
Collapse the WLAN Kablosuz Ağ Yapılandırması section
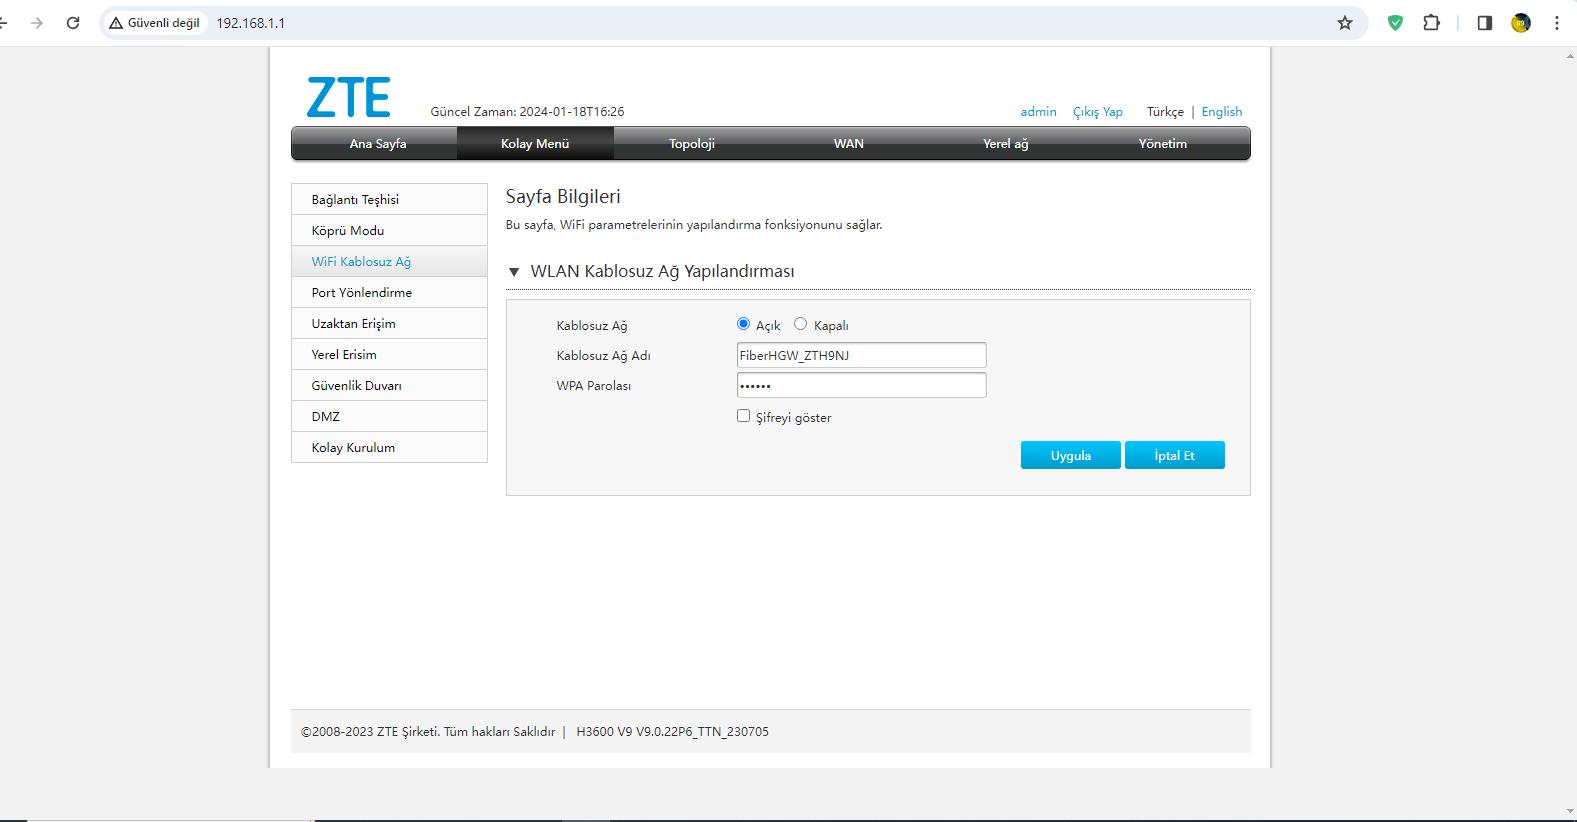(514, 272)
